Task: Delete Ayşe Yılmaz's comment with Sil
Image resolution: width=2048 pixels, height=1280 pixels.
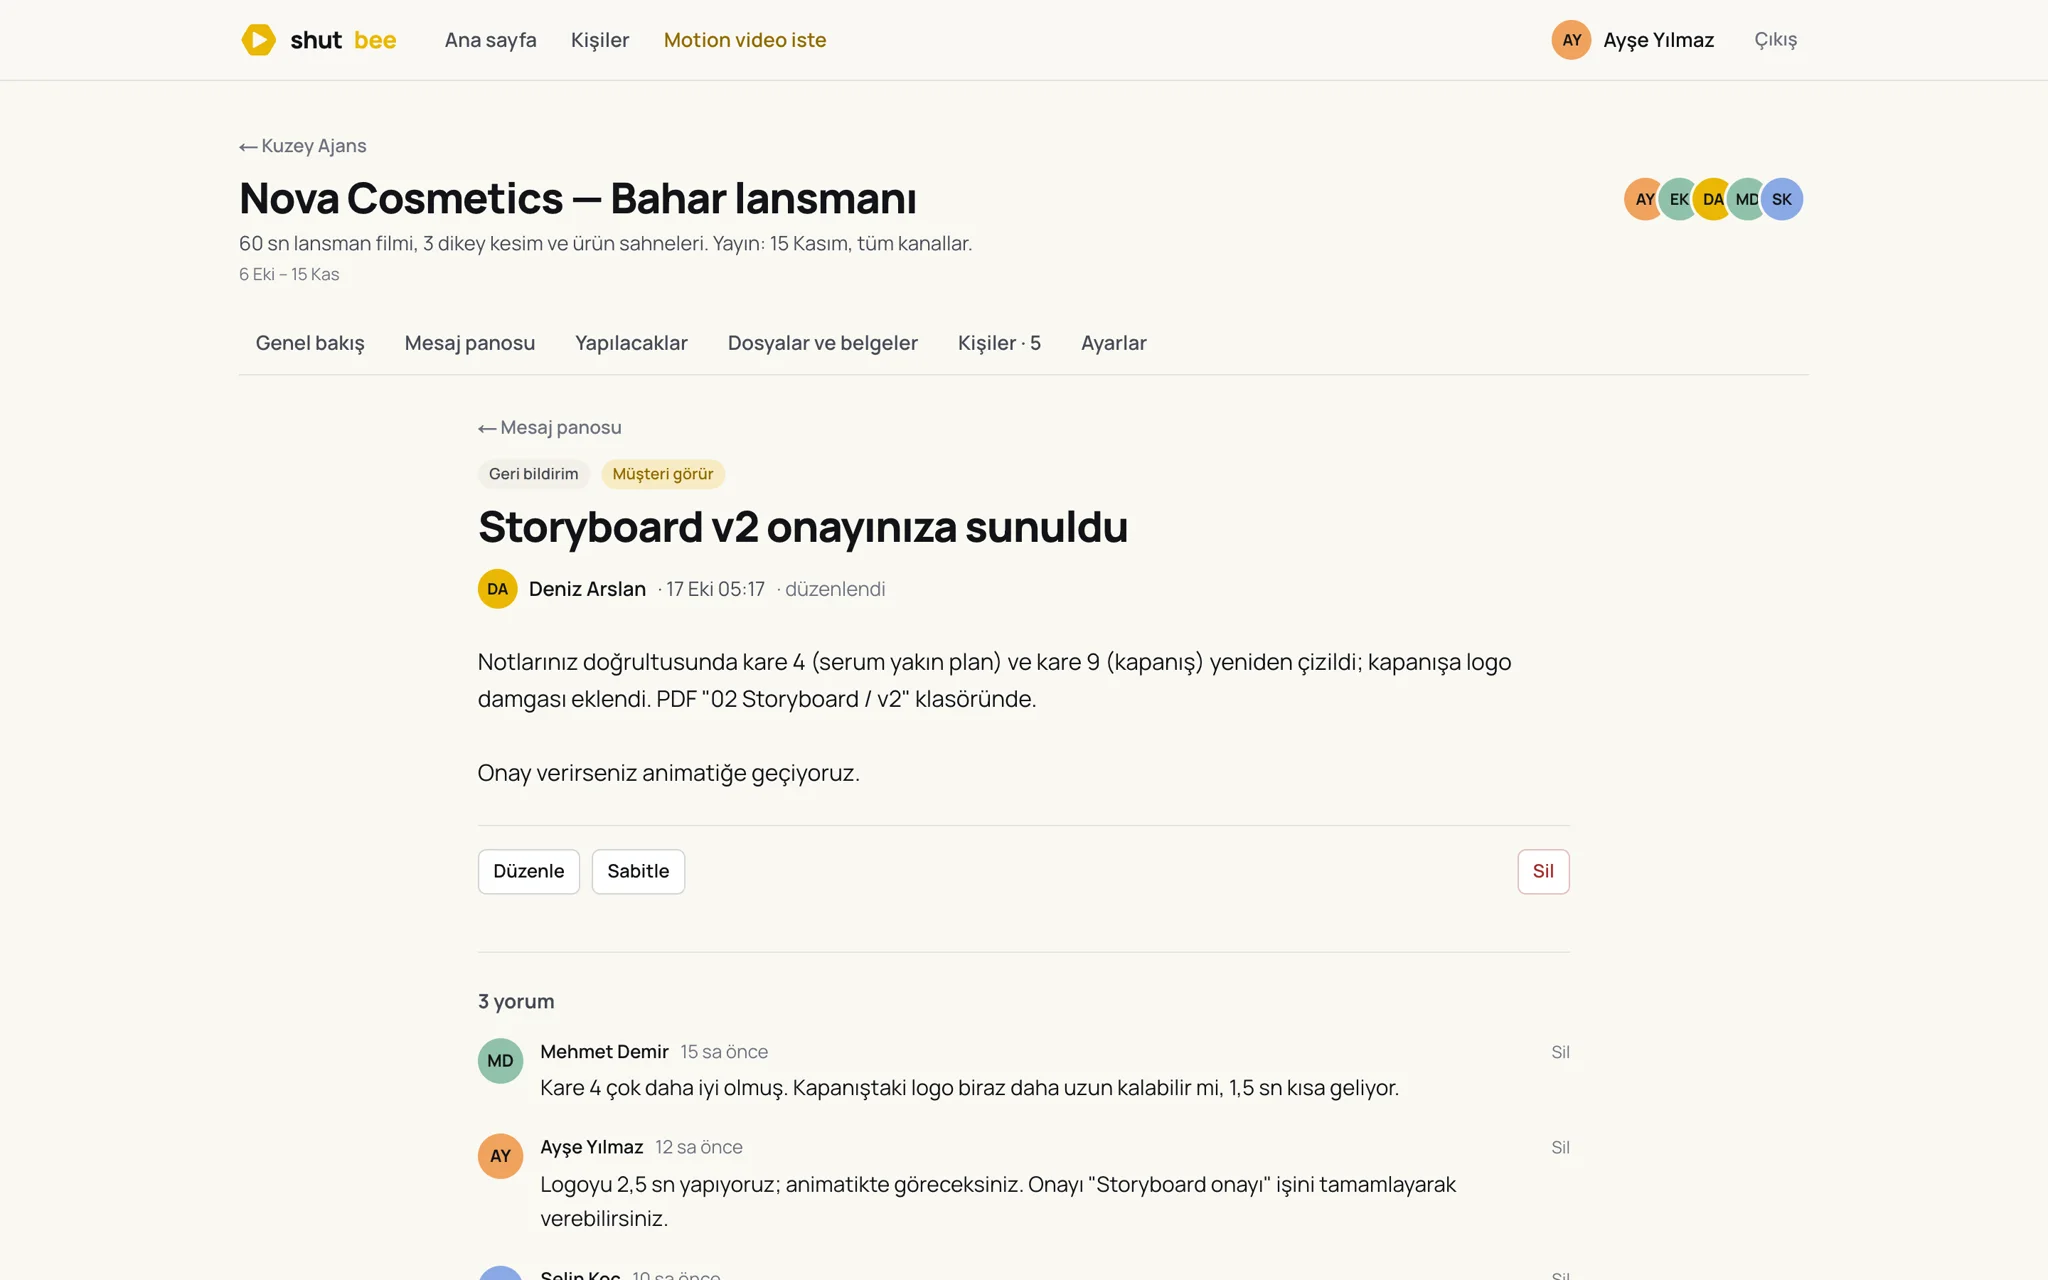Action: coord(1560,1147)
